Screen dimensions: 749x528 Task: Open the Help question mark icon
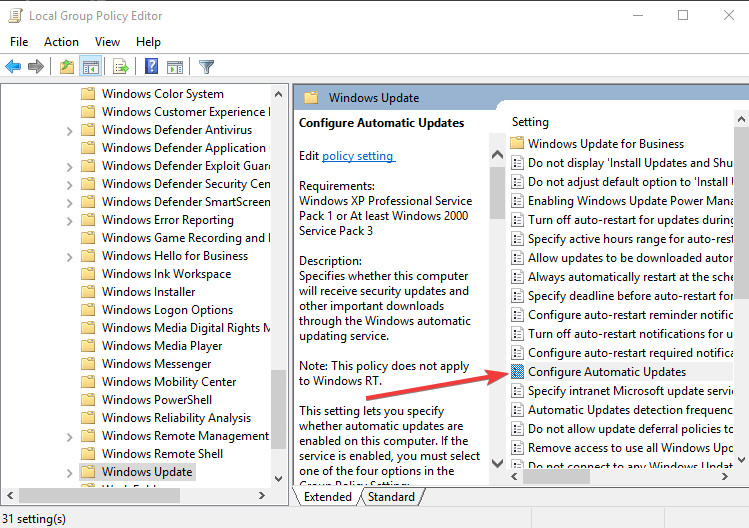point(151,66)
